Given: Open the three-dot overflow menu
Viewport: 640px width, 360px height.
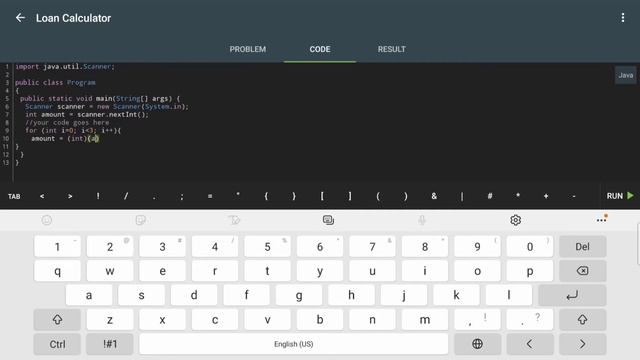Looking at the screenshot, I should [x=622, y=18].
